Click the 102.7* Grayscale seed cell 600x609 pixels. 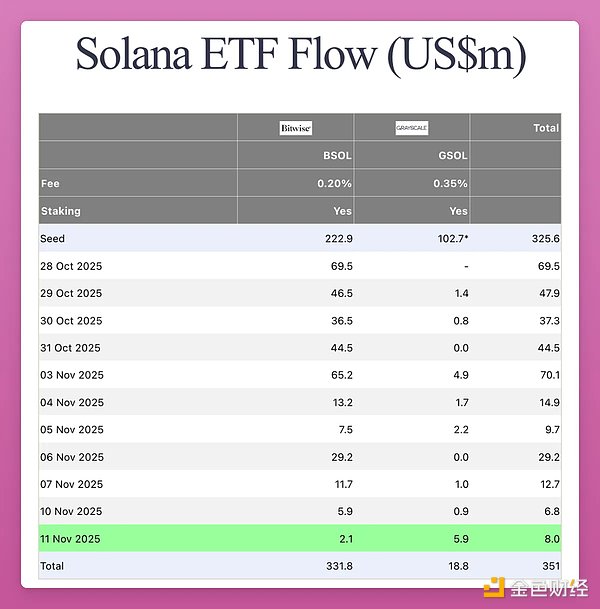coord(450,239)
